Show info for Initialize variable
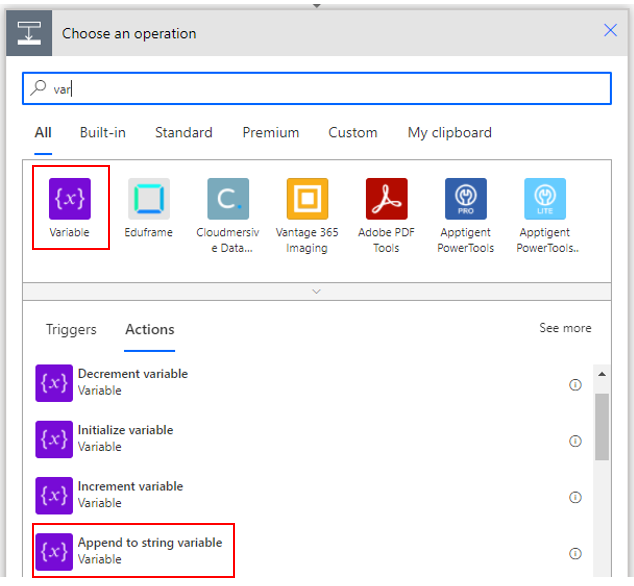The width and height of the screenshot is (634, 586). click(575, 441)
